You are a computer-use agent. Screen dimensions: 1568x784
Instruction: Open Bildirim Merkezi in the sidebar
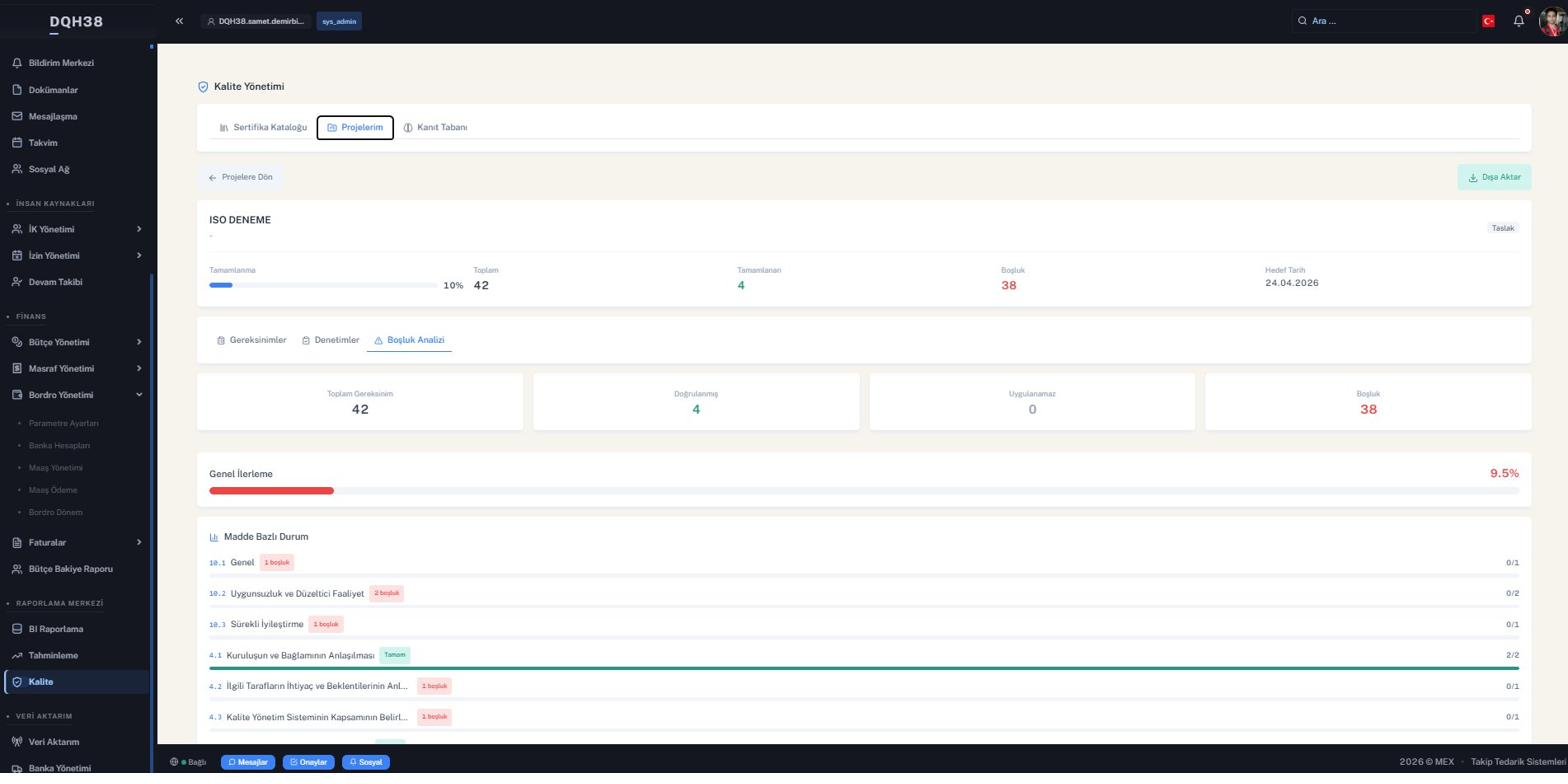click(x=61, y=63)
